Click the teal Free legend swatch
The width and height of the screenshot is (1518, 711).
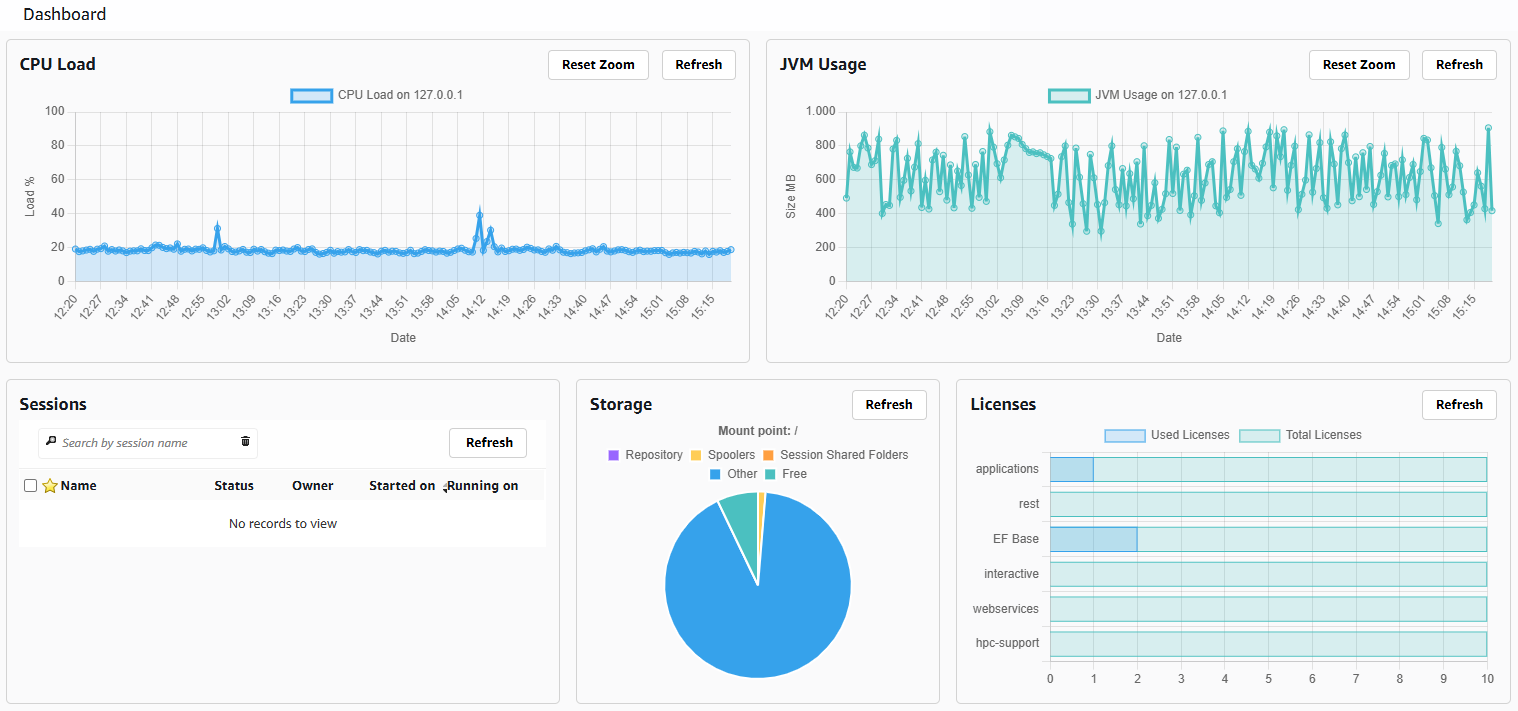coord(771,474)
